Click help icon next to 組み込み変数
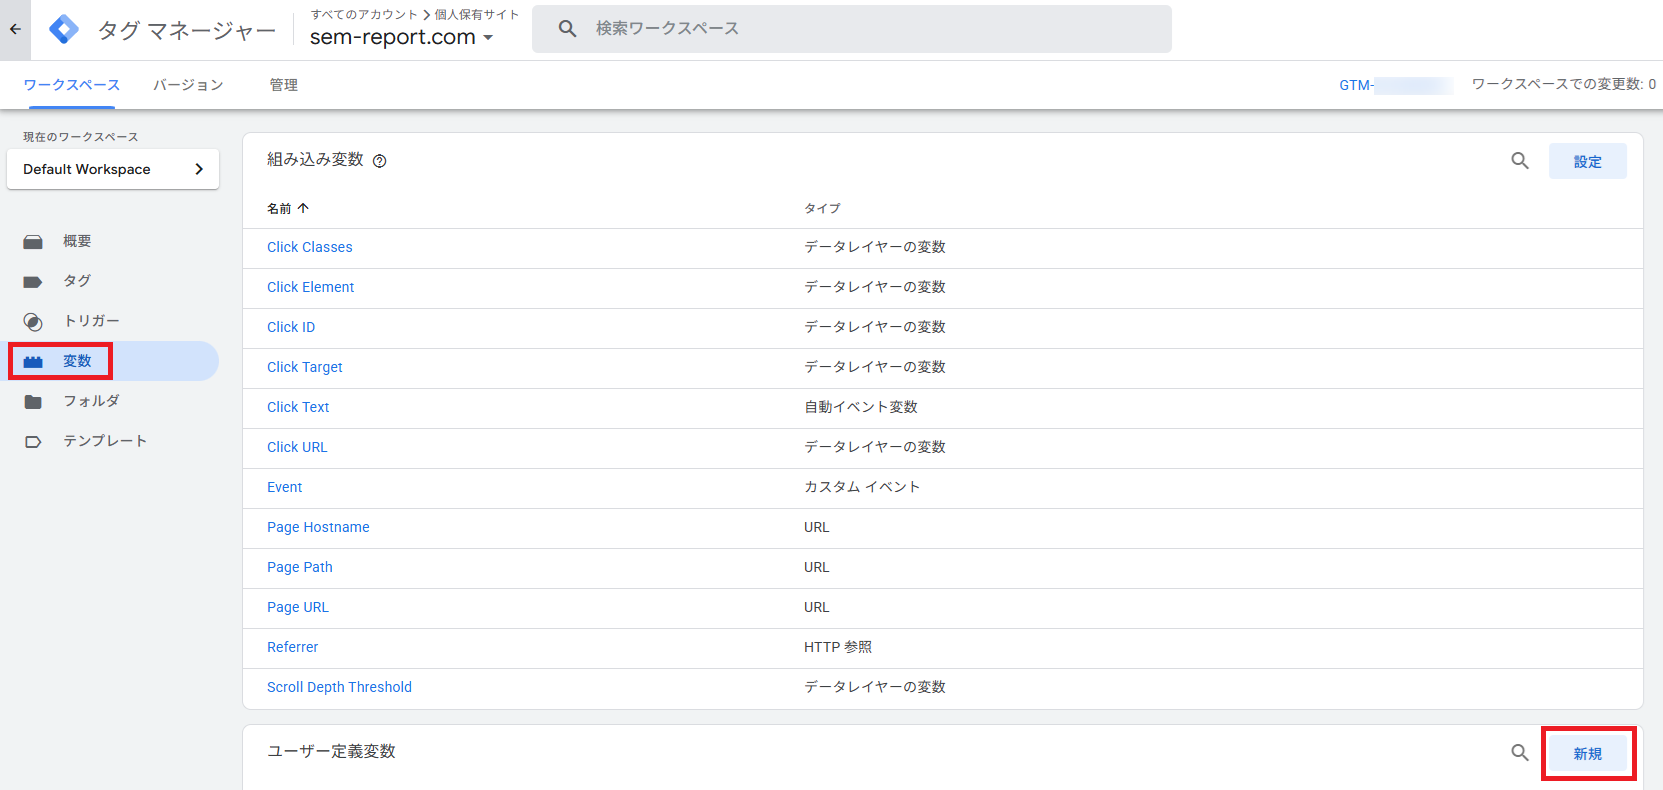The image size is (1663, 790). [380, 161]
